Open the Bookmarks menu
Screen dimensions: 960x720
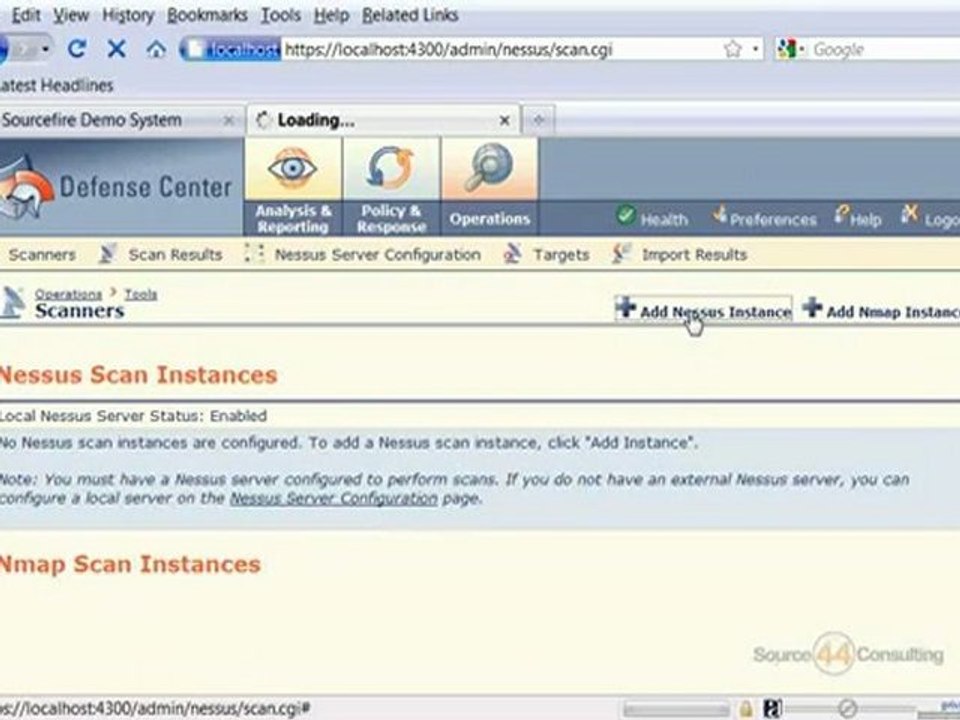pyautogui.click(x=207, y=15)
